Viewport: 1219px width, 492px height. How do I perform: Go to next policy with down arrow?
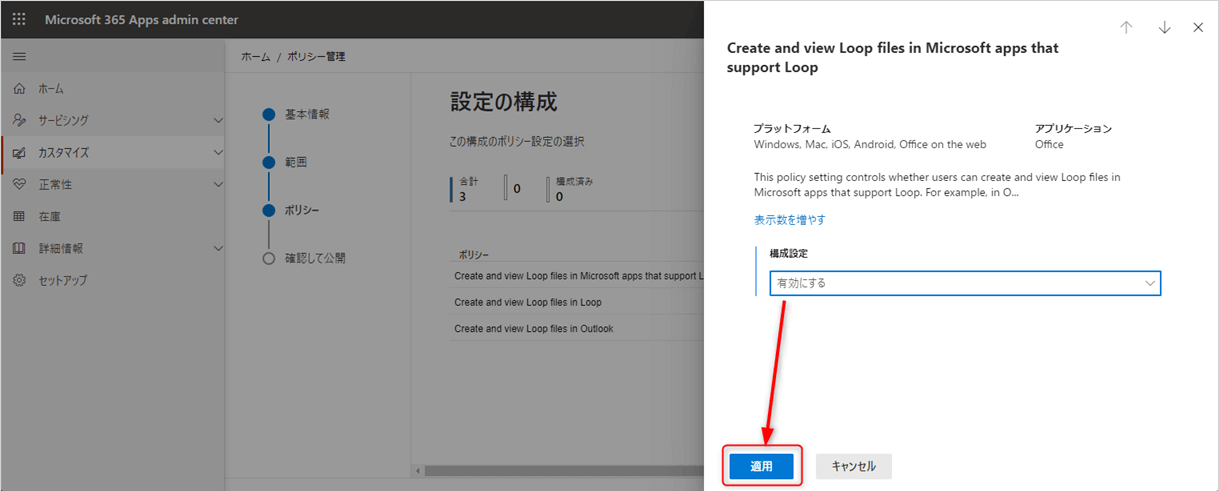(x=1164, y=28)
